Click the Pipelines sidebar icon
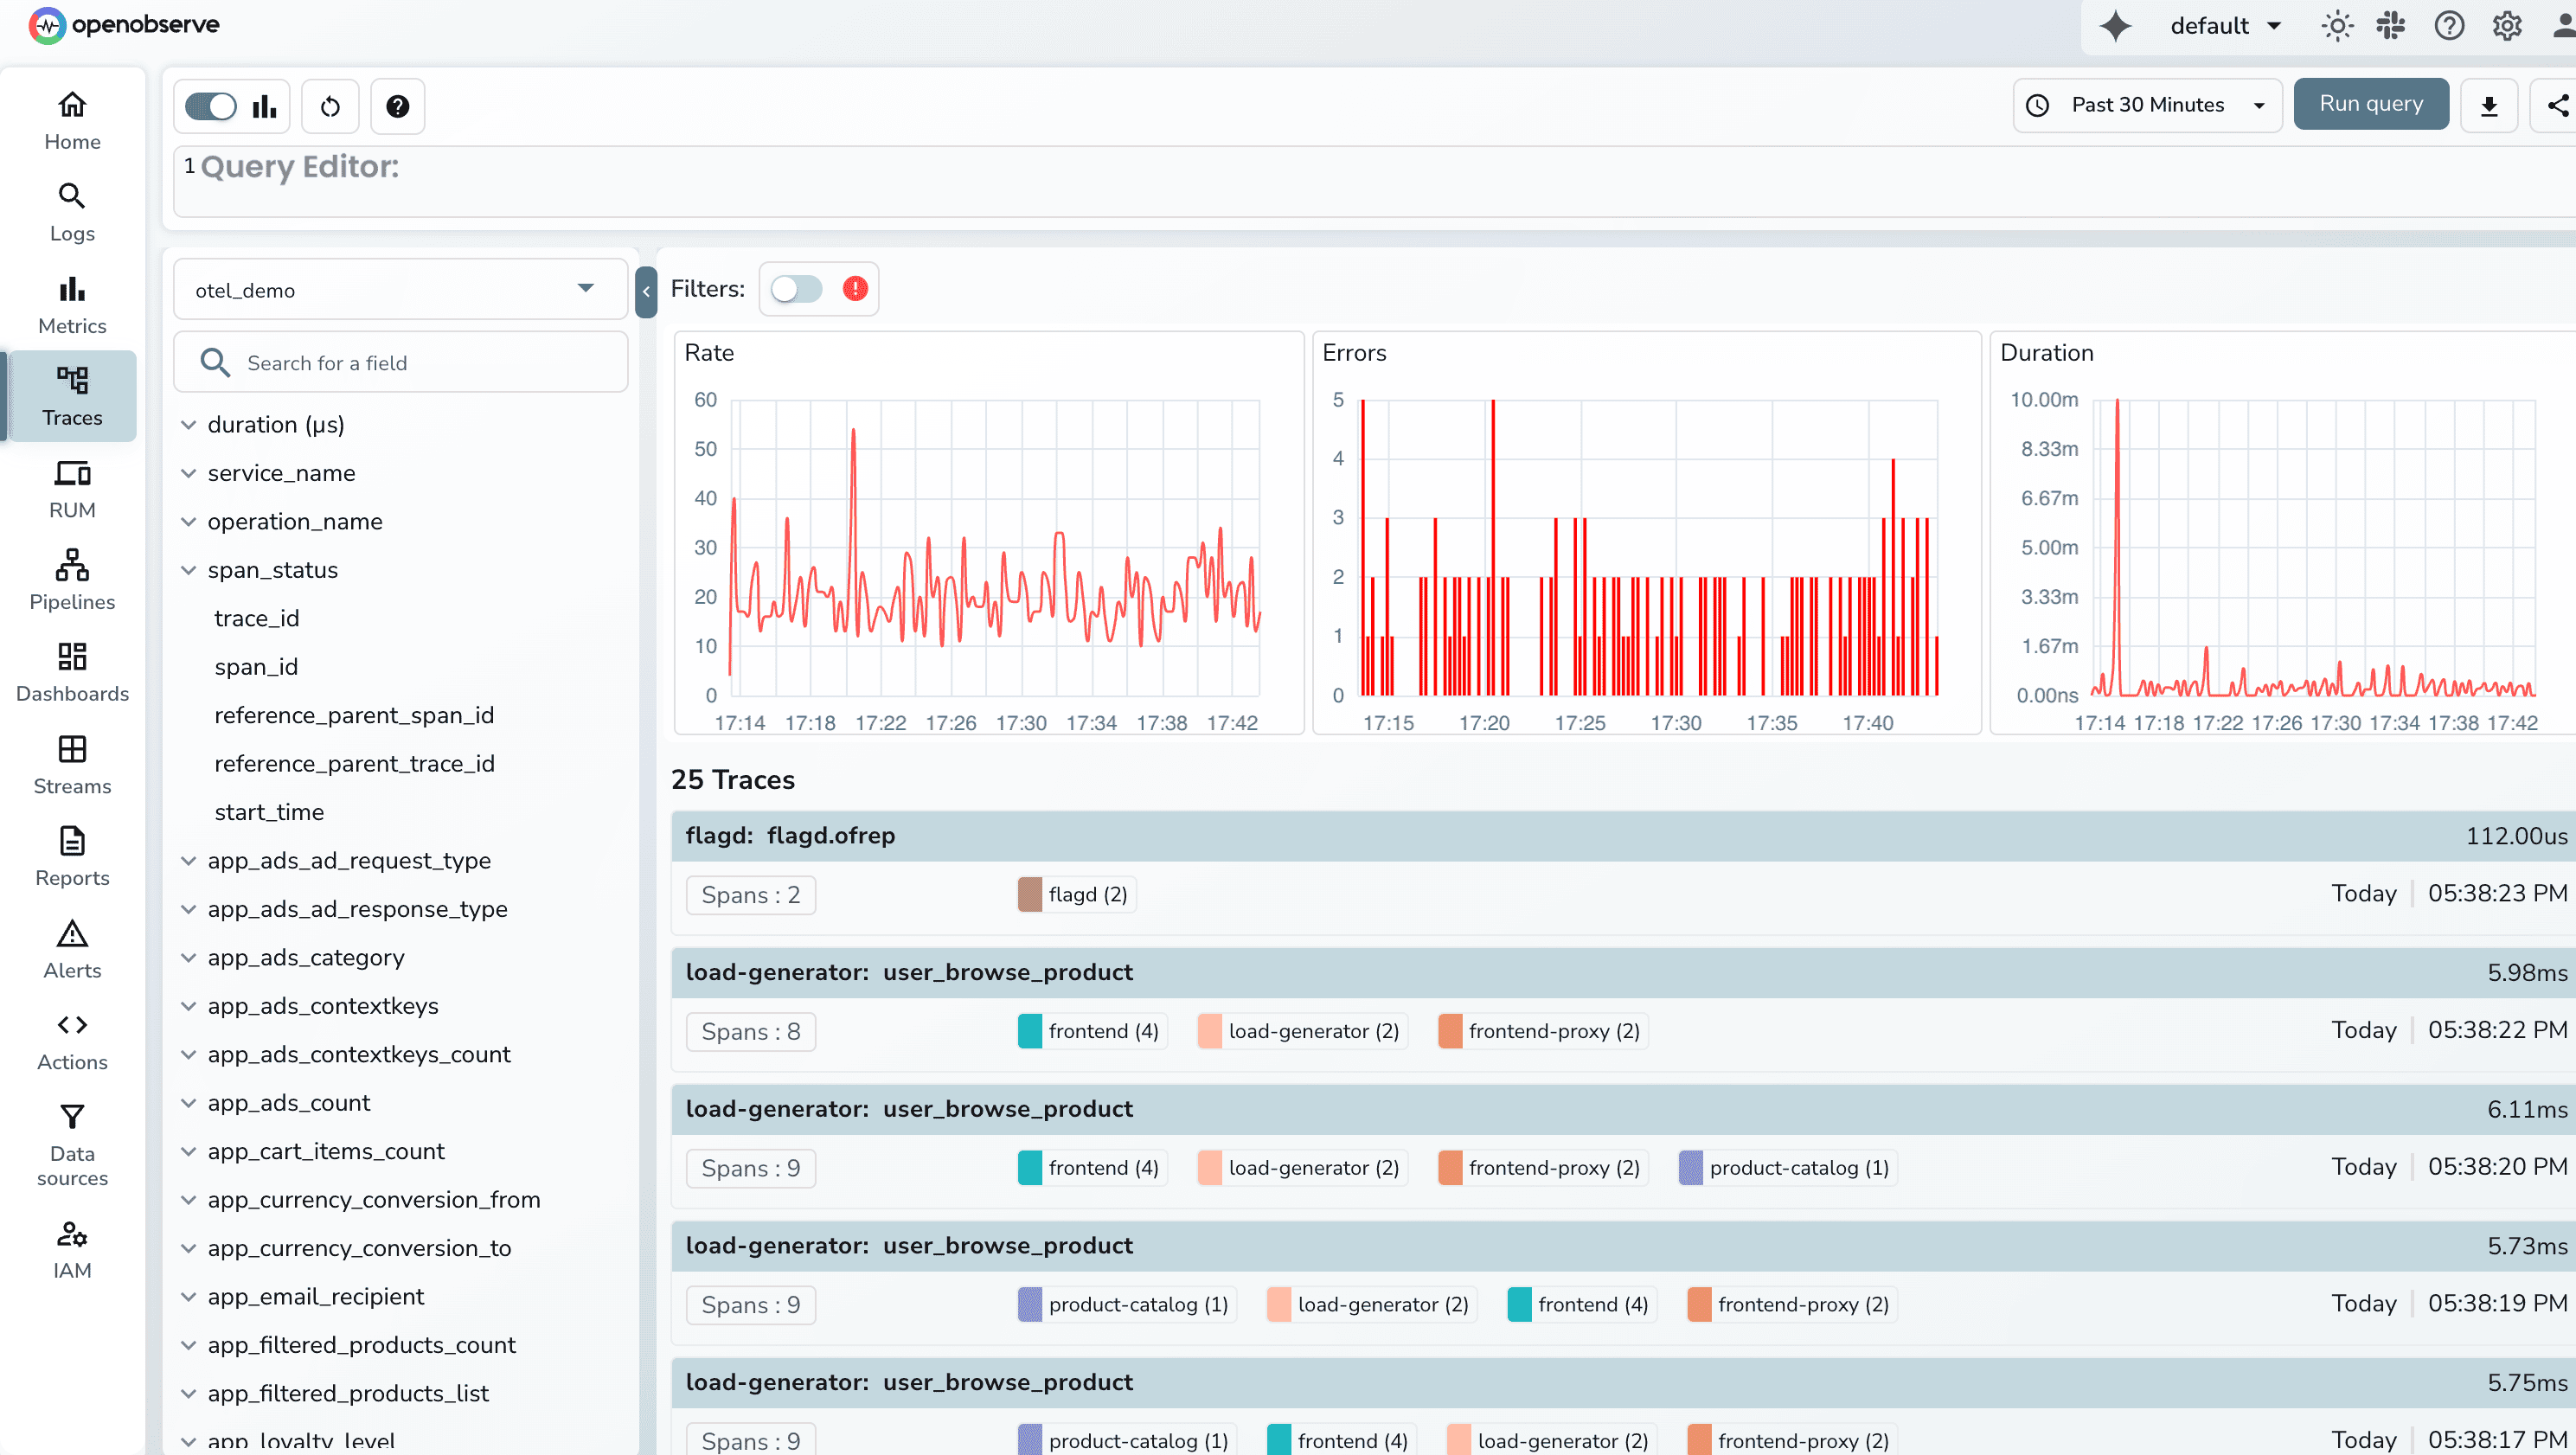Screen dimensions: 2576x1455 click(x=71, y=564)
